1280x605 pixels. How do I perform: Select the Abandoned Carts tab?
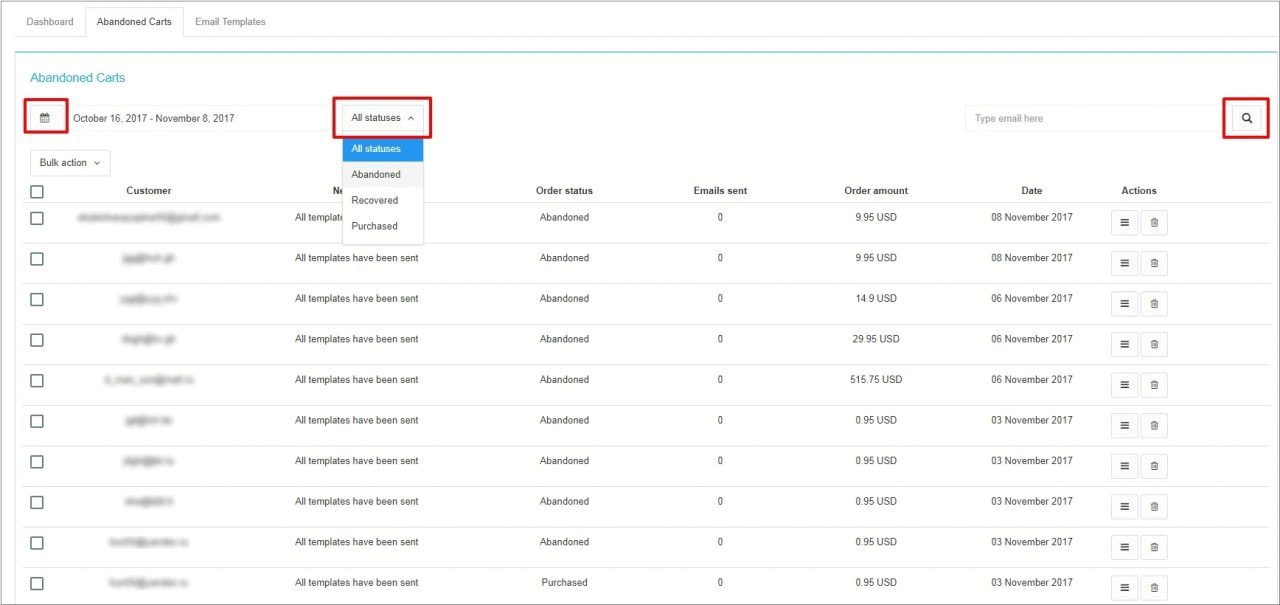tap(134, 21)
